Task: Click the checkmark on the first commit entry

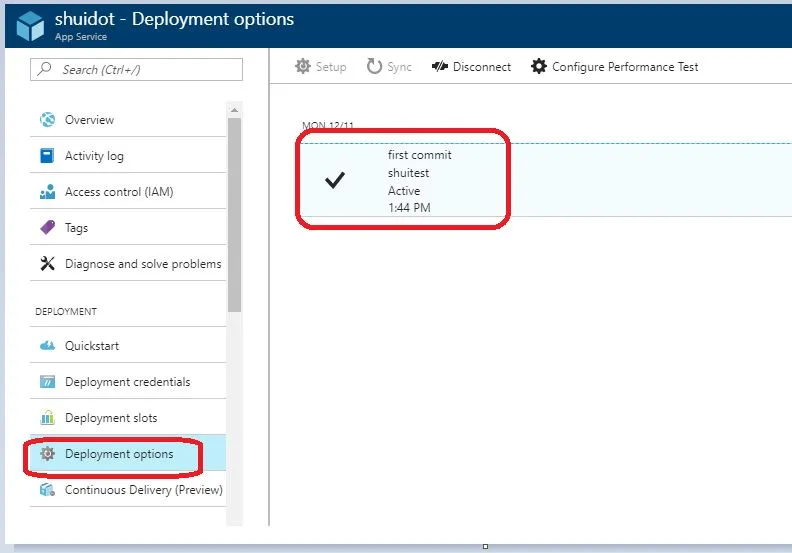Action: click(334, 180)
